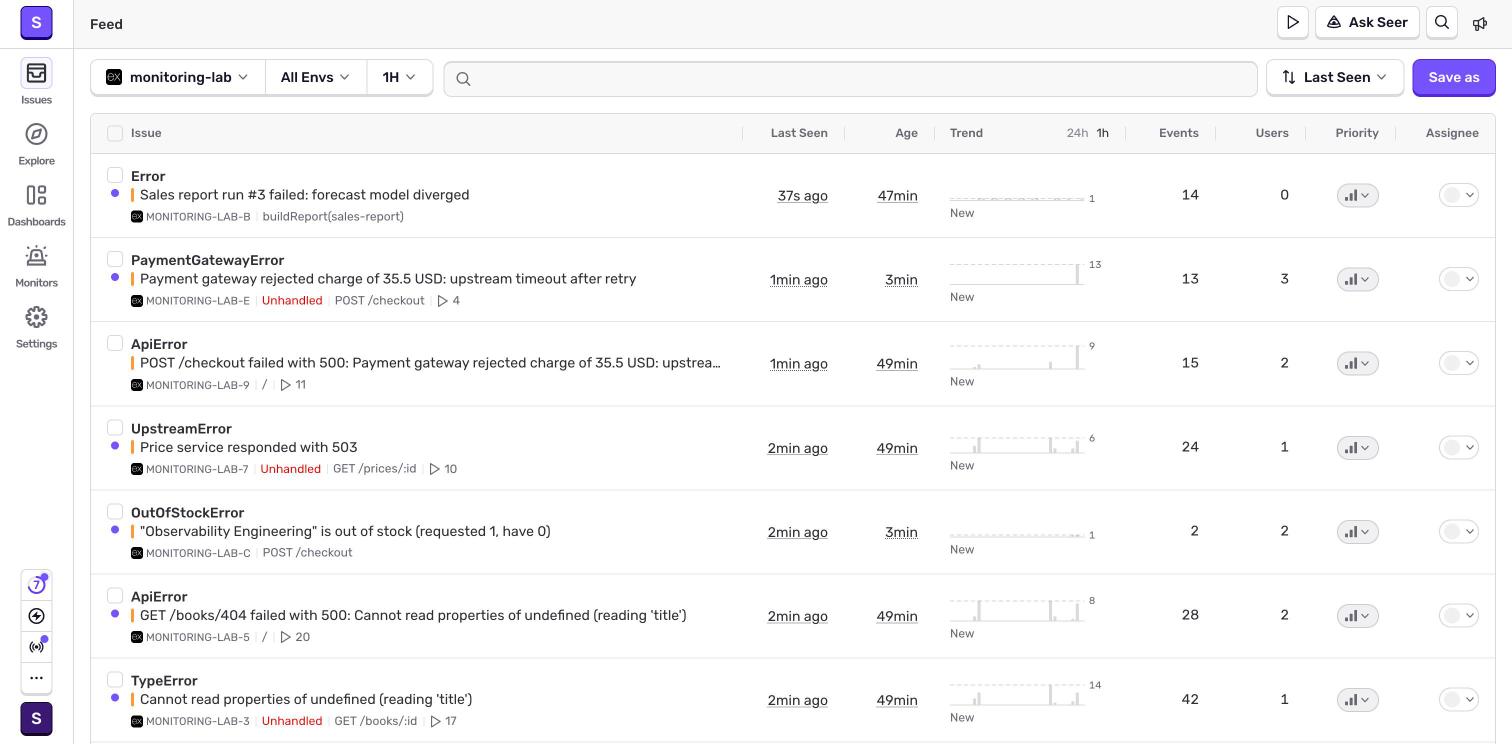1512x744 pixels.
Task: Open the Issues sidebar icon
Action: point(36,73)
